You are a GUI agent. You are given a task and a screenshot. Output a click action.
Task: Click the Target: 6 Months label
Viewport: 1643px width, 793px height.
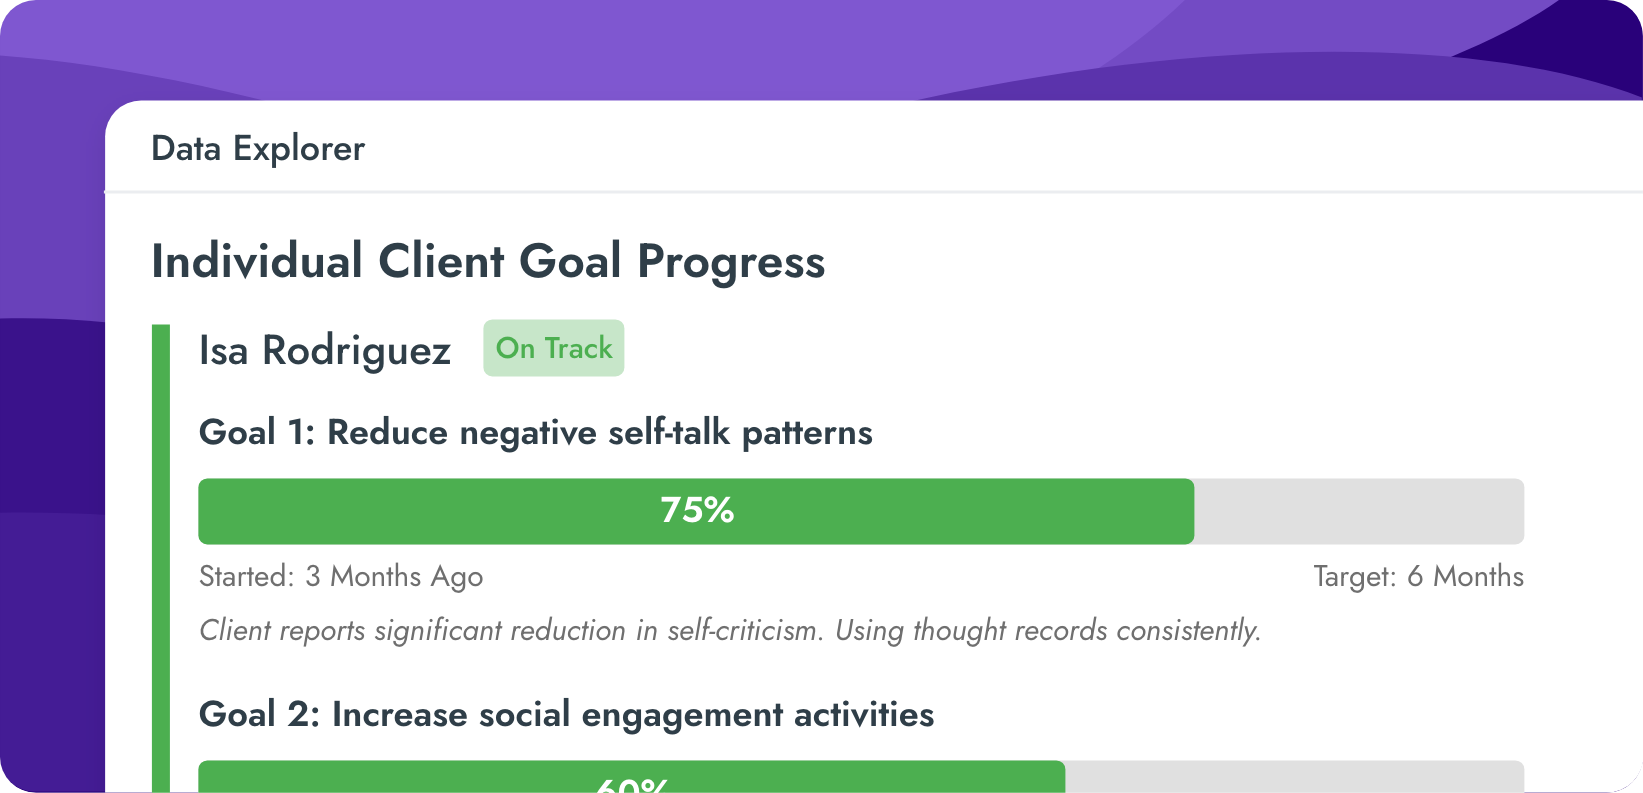click(x=1417, y=576)
